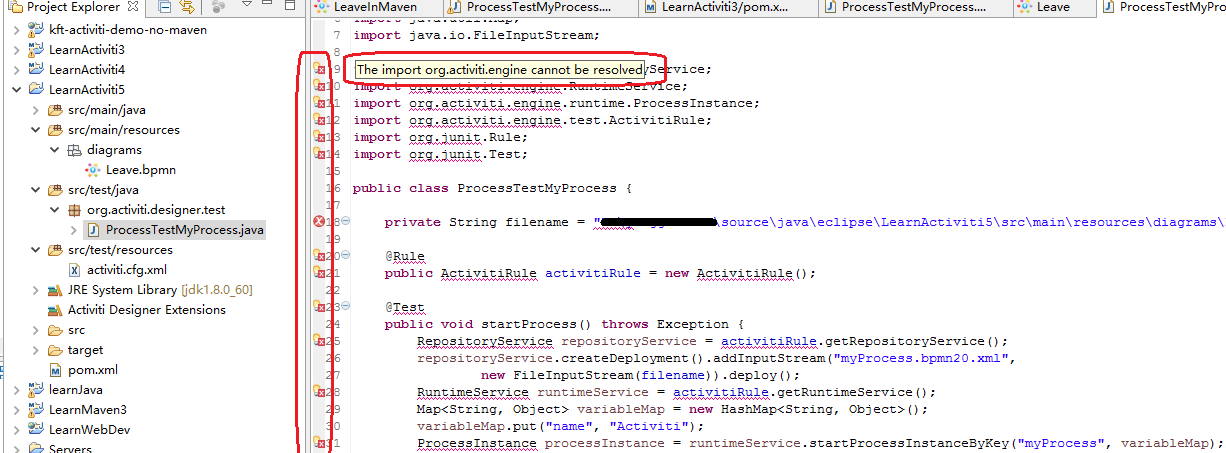Image resolution: width=1226 pixels, height=453 pixels.
Task: Select the Project Explorer view tab
Action: 75,8
